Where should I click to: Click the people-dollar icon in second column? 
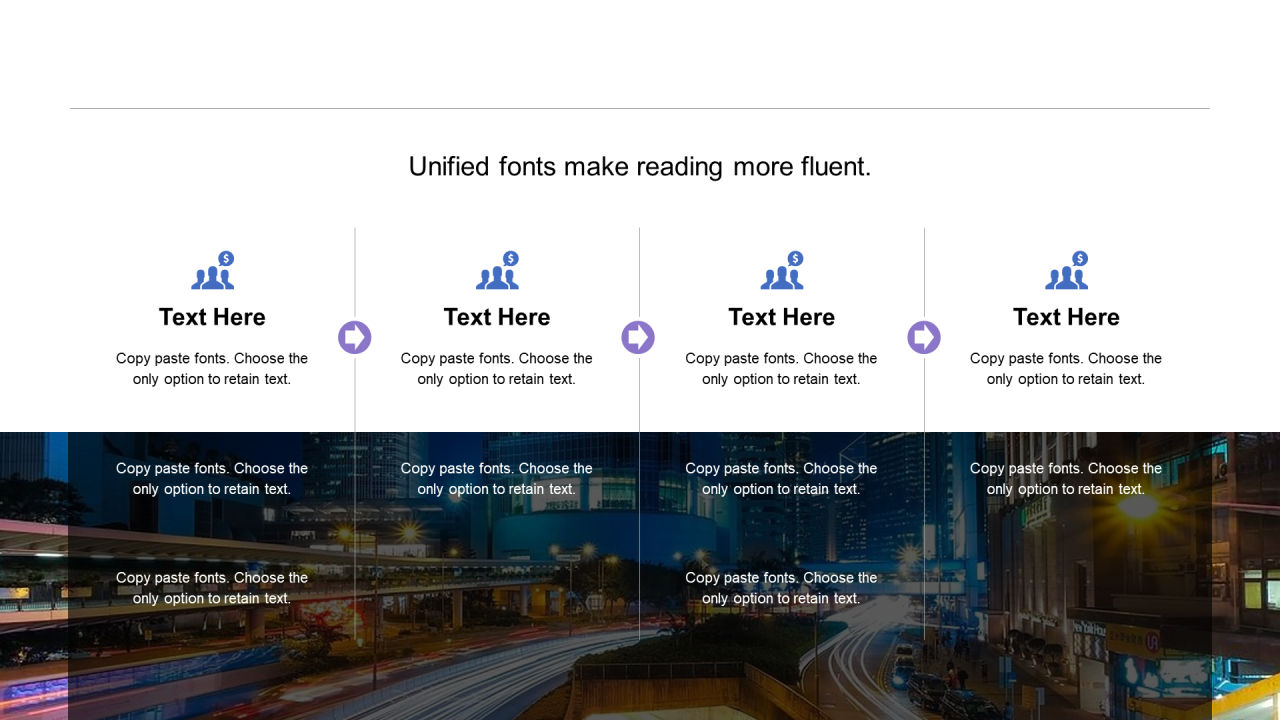click(x=498, y=270)
